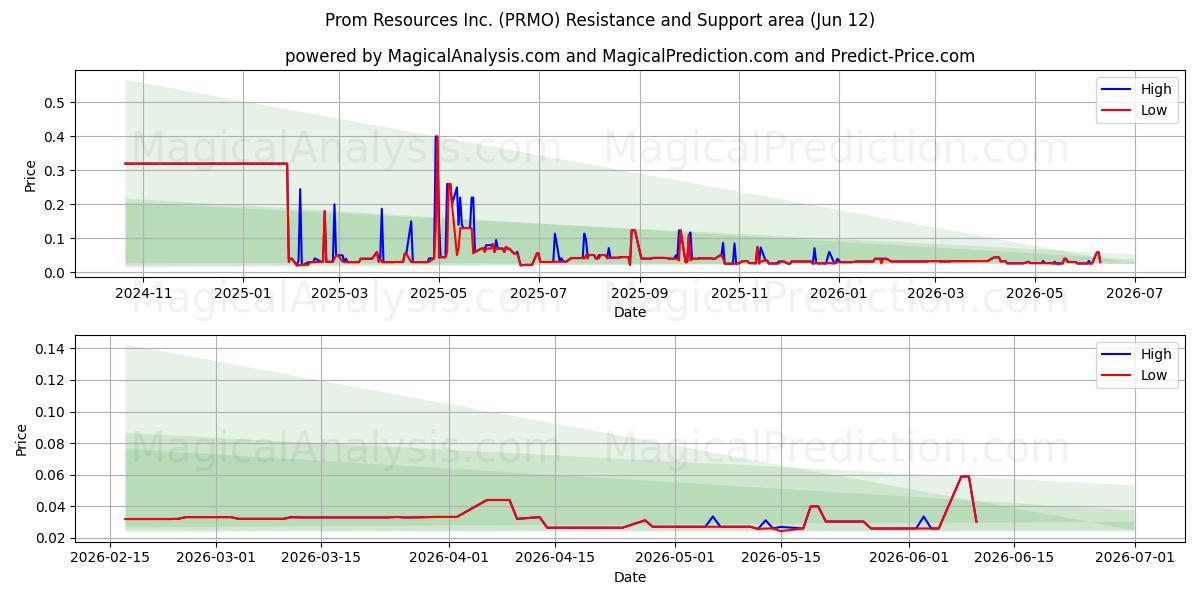Click the '2026-05-15' x-axis label on the bottom chart
Screen dimensions: 1200x600
click(x=780, y=558)
